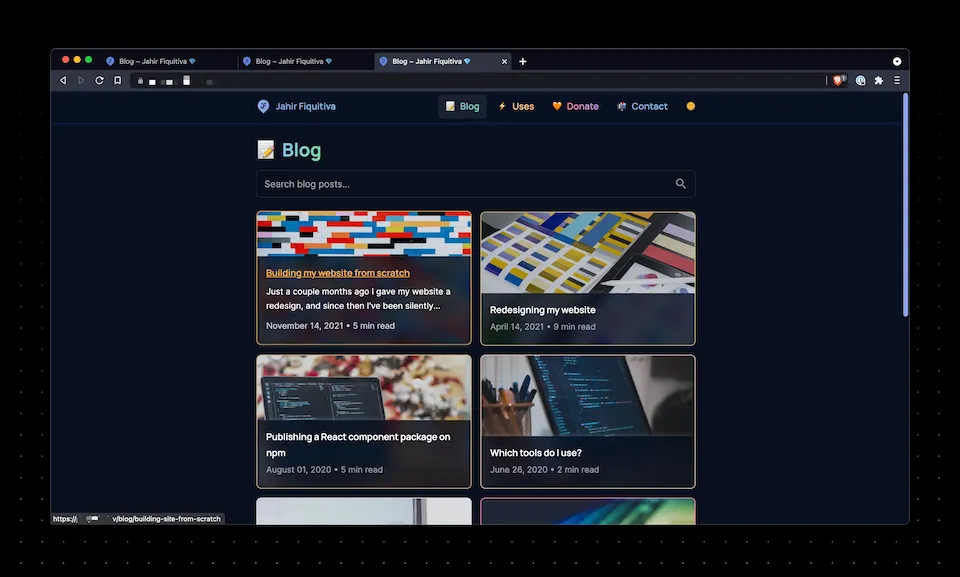Open a new tab with the plus icon
This screenshot has width=960, height=577.
[x=522, y=61]
